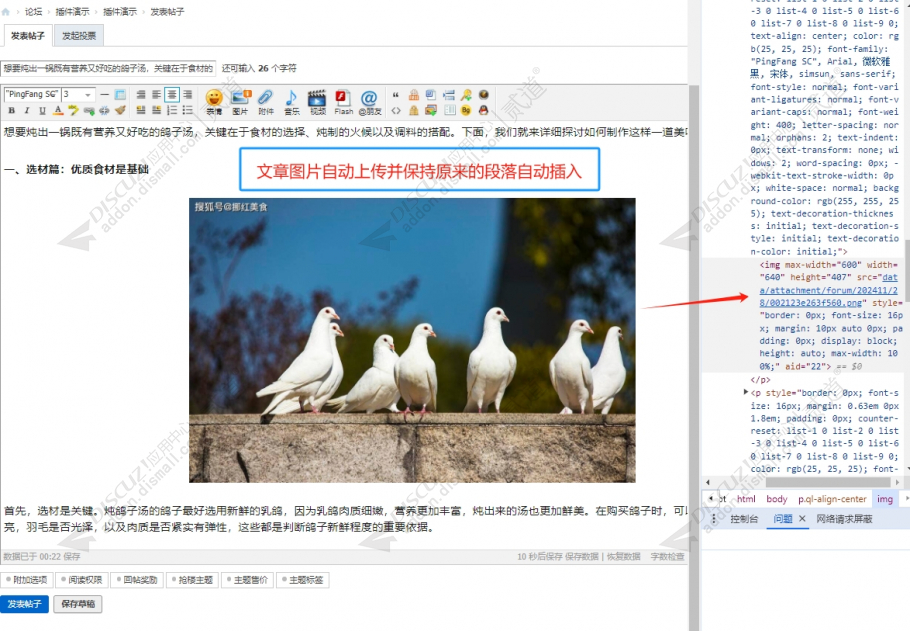Viewport: 910px width, 631px height.
Task: Clear formatting with the brush icon
Action: 120,110
